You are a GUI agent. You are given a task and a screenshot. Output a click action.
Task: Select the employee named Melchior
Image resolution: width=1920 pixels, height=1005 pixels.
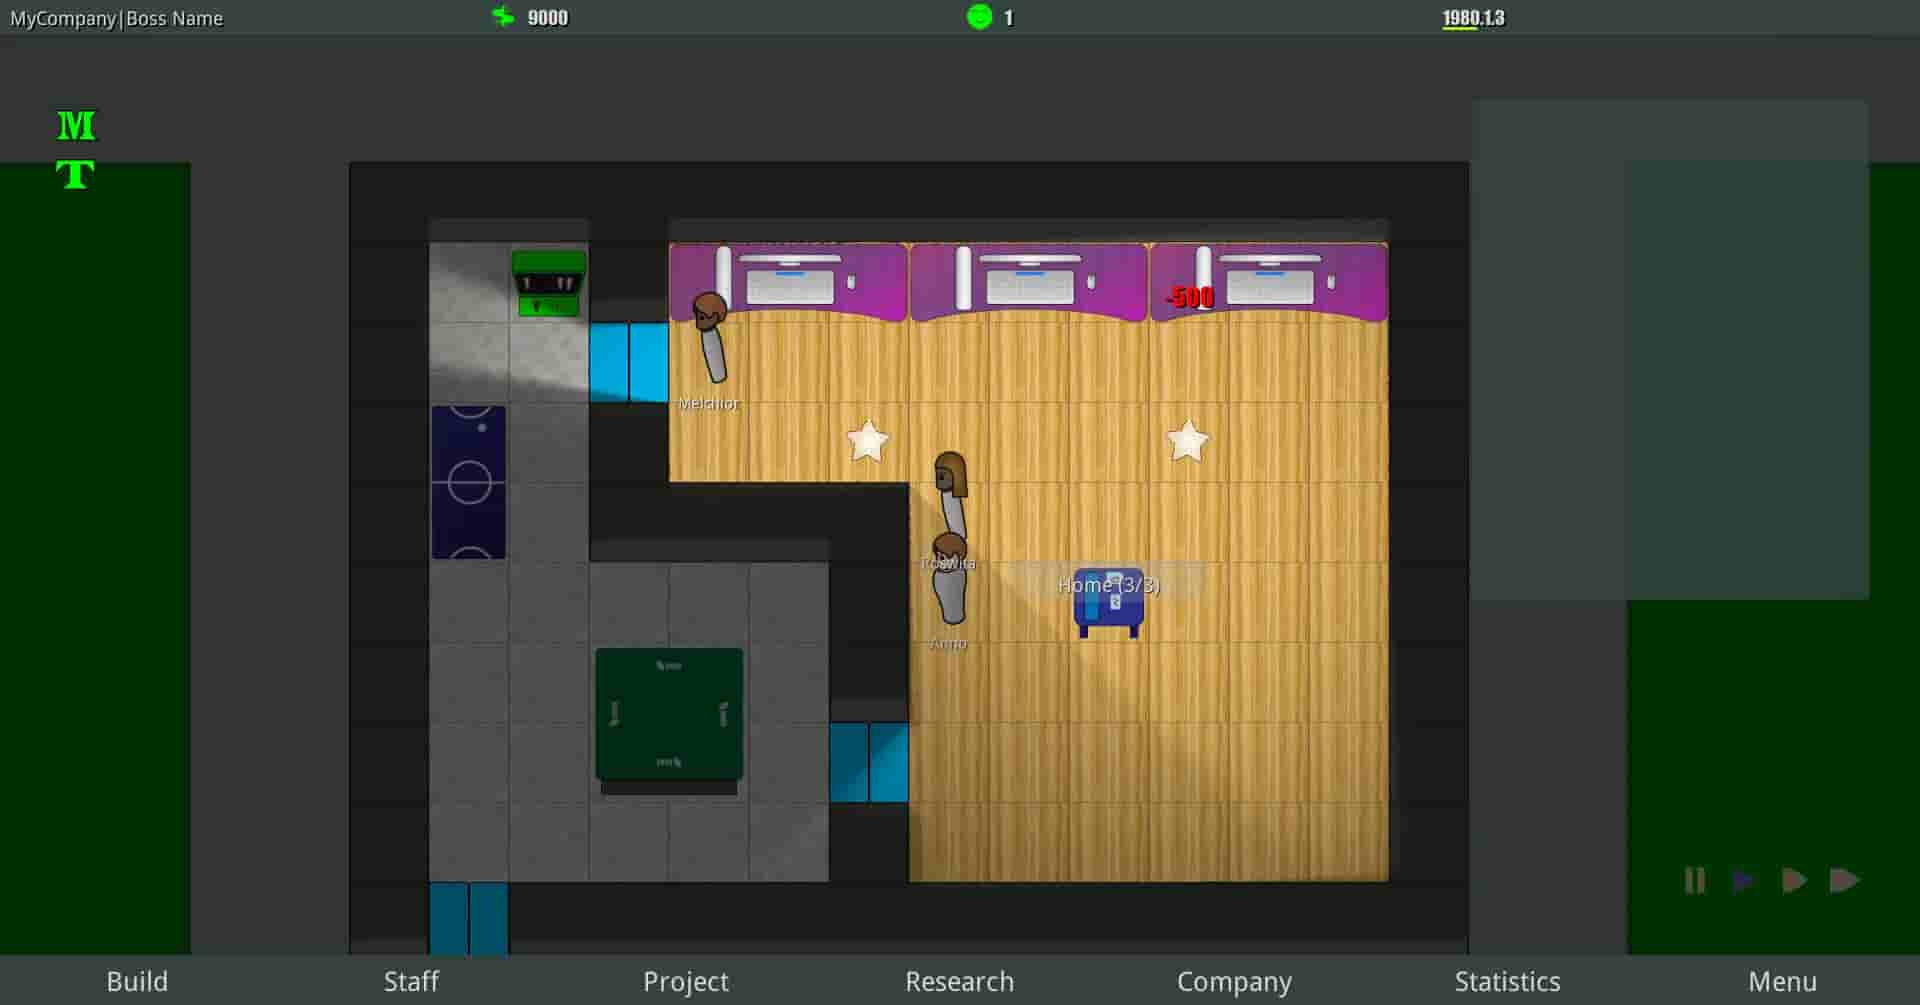[x=710, y=340]
